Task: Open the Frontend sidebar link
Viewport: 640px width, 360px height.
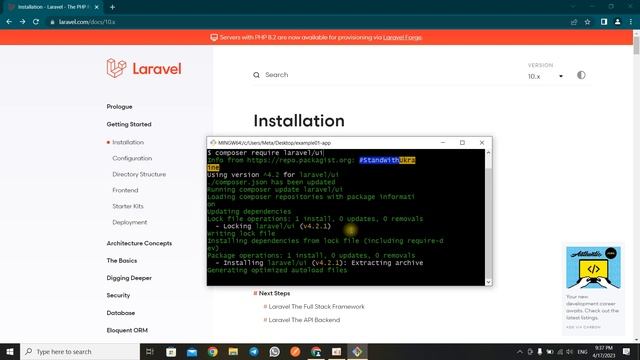Action: [125, 190]
